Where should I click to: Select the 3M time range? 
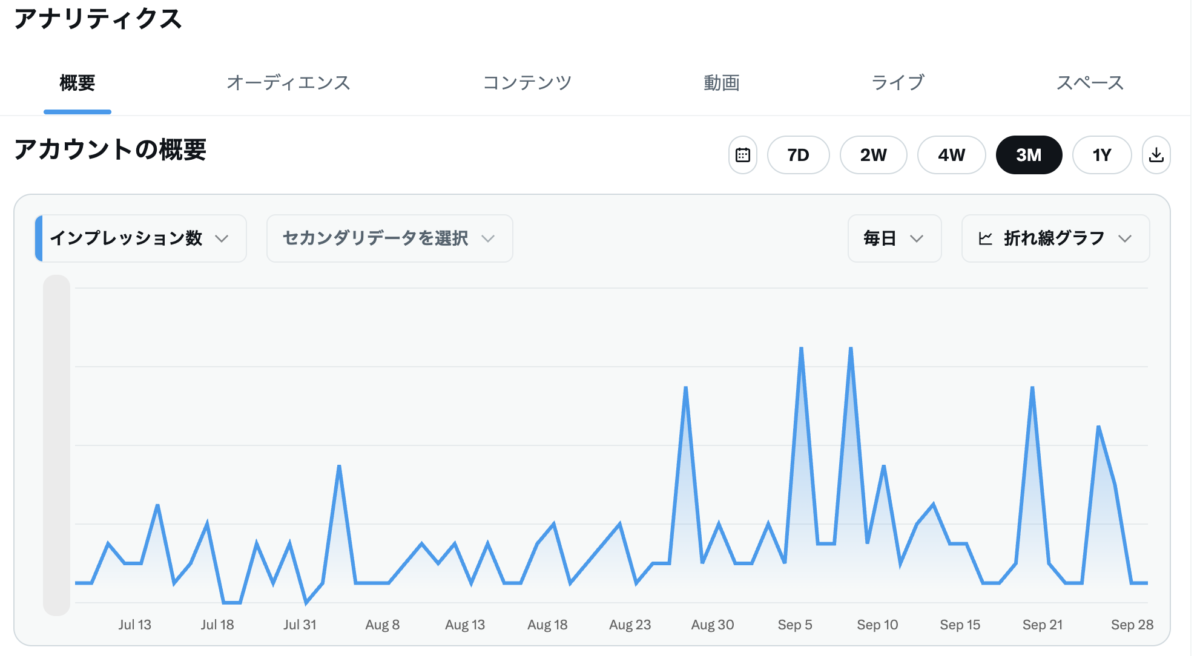click(x=1029, y=155)
